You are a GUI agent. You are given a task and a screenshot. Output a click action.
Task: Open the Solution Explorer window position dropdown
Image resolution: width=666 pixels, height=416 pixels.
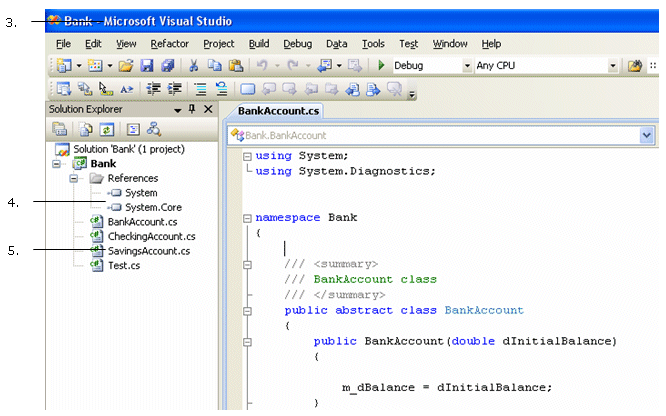(x=178, y=110)
